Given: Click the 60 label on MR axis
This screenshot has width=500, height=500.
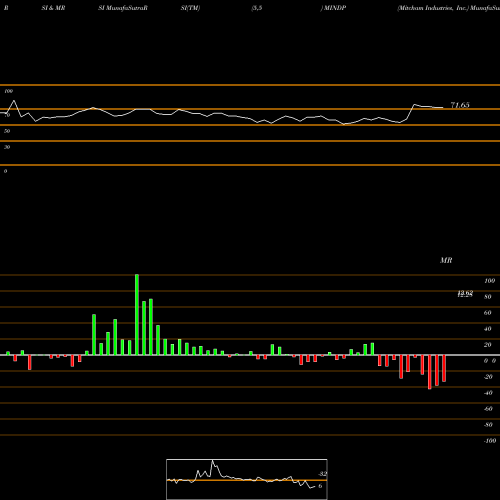Looking at the screenshot, I should coord(488,313).
